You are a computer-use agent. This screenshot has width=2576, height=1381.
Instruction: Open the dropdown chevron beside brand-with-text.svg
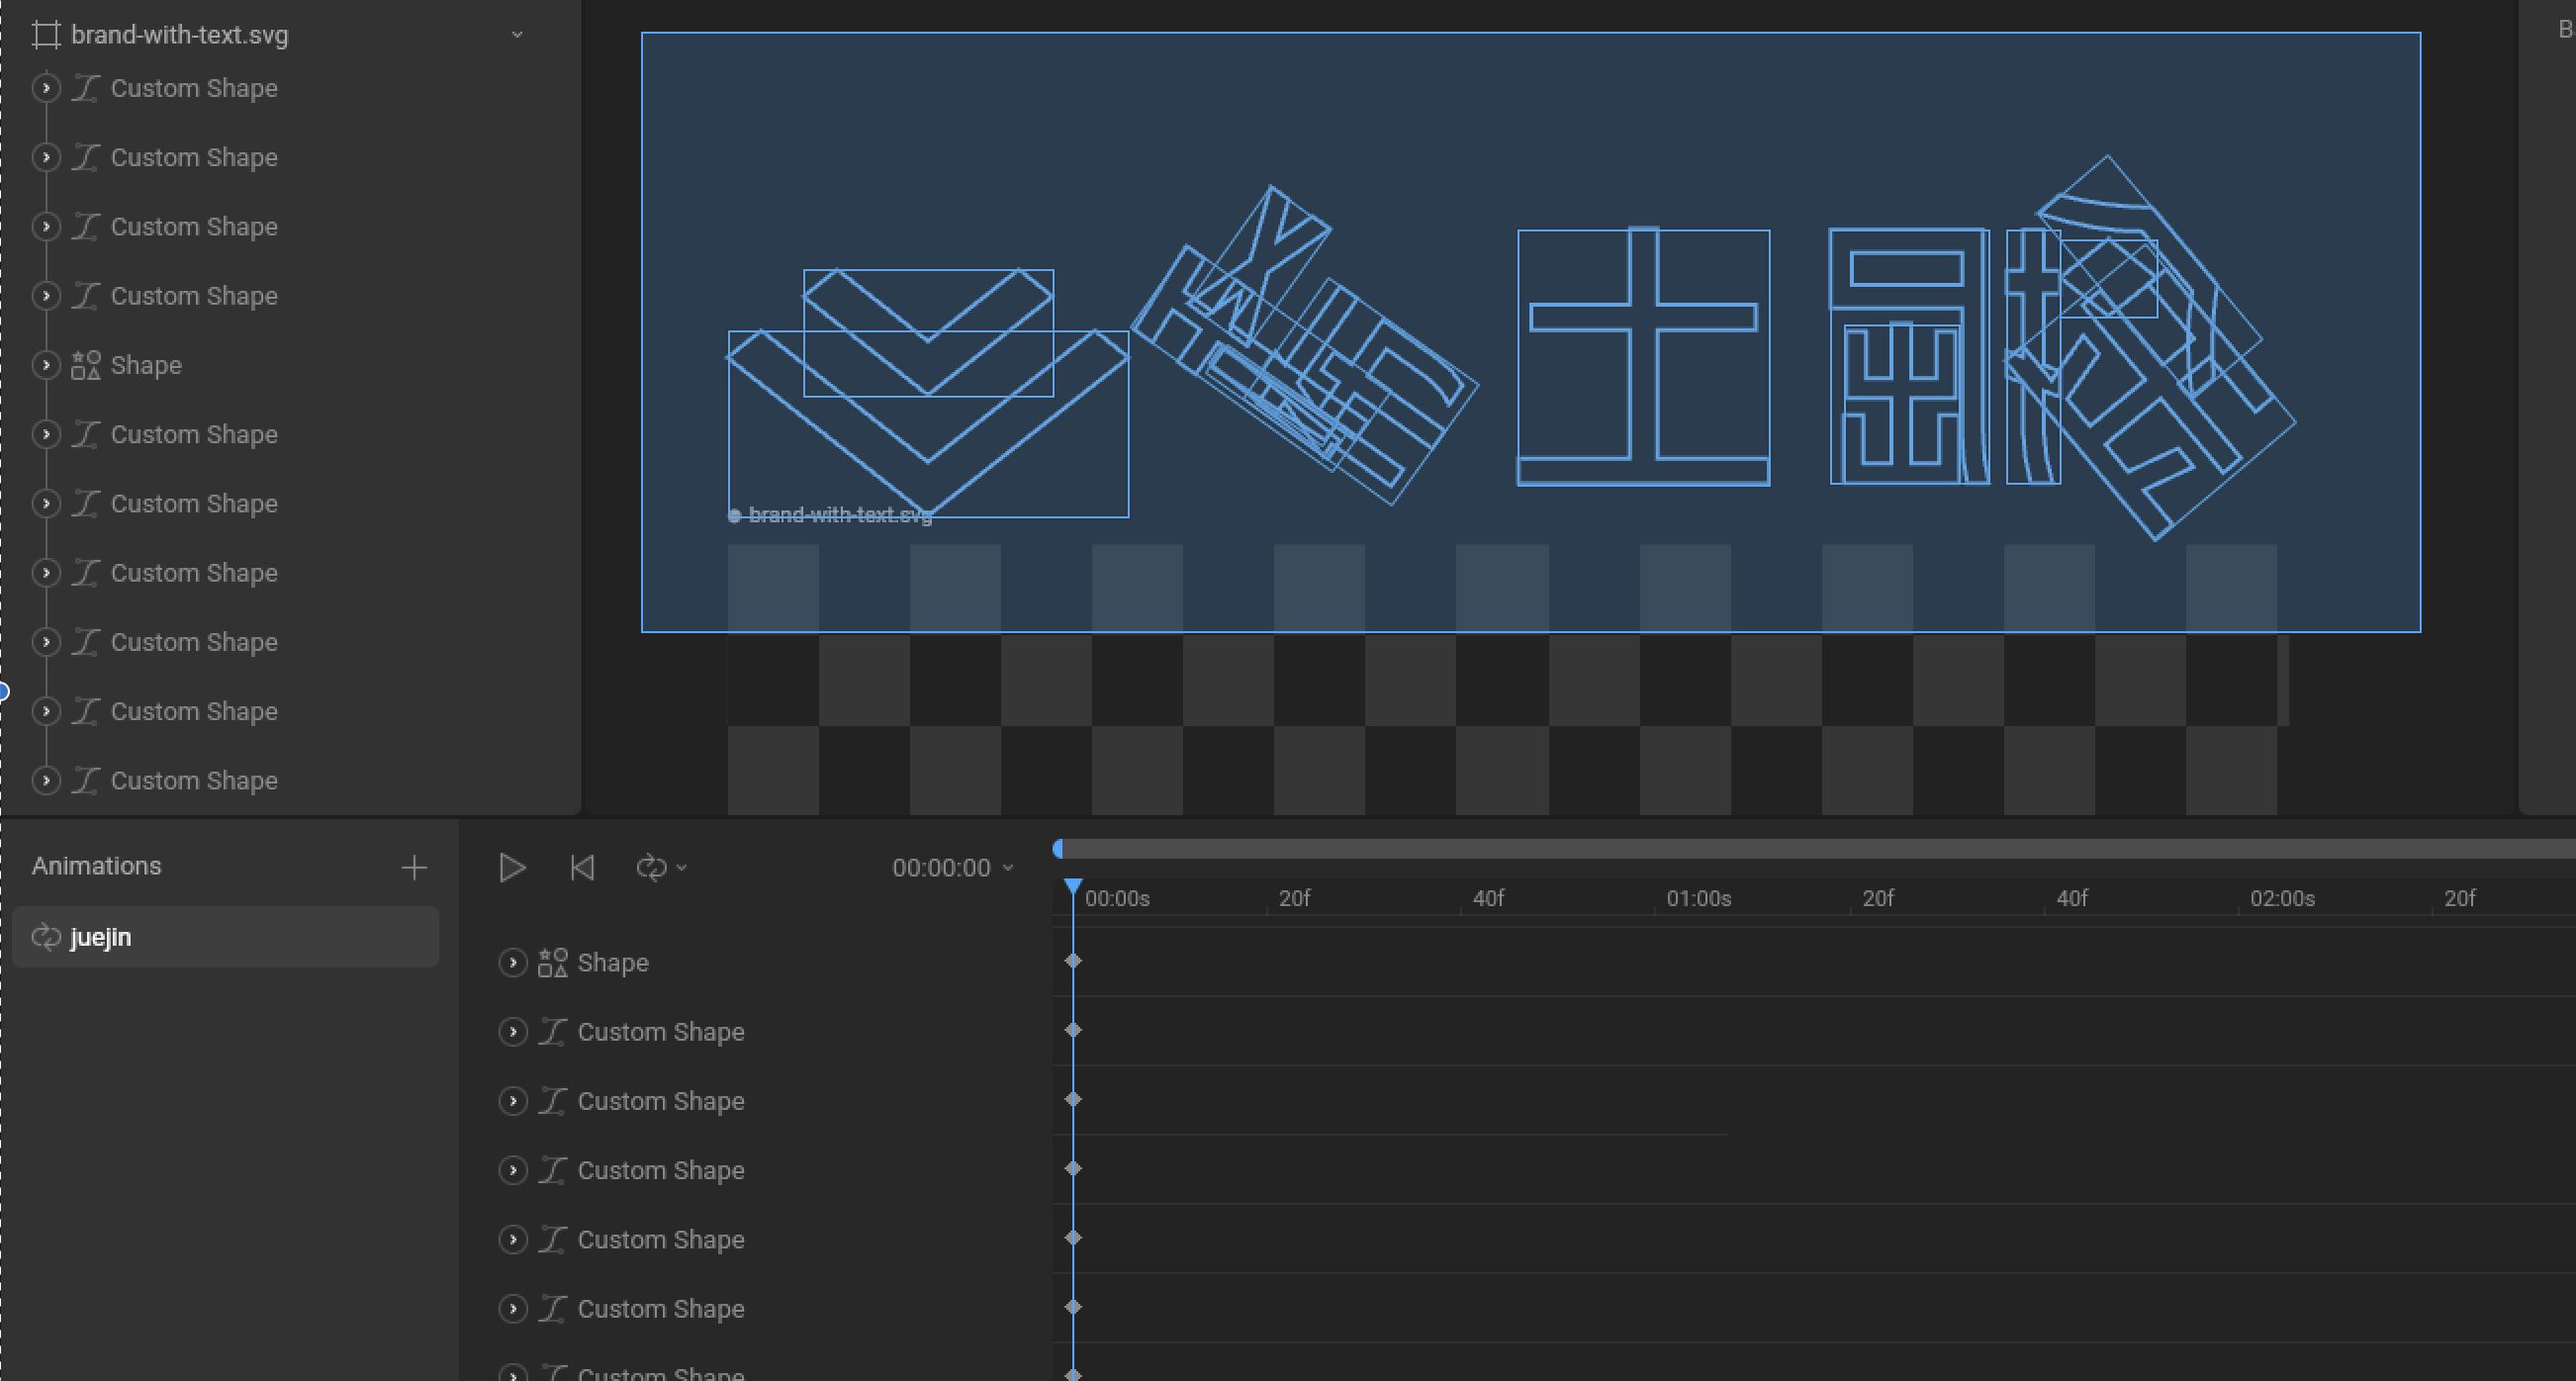tap(517, 35)
